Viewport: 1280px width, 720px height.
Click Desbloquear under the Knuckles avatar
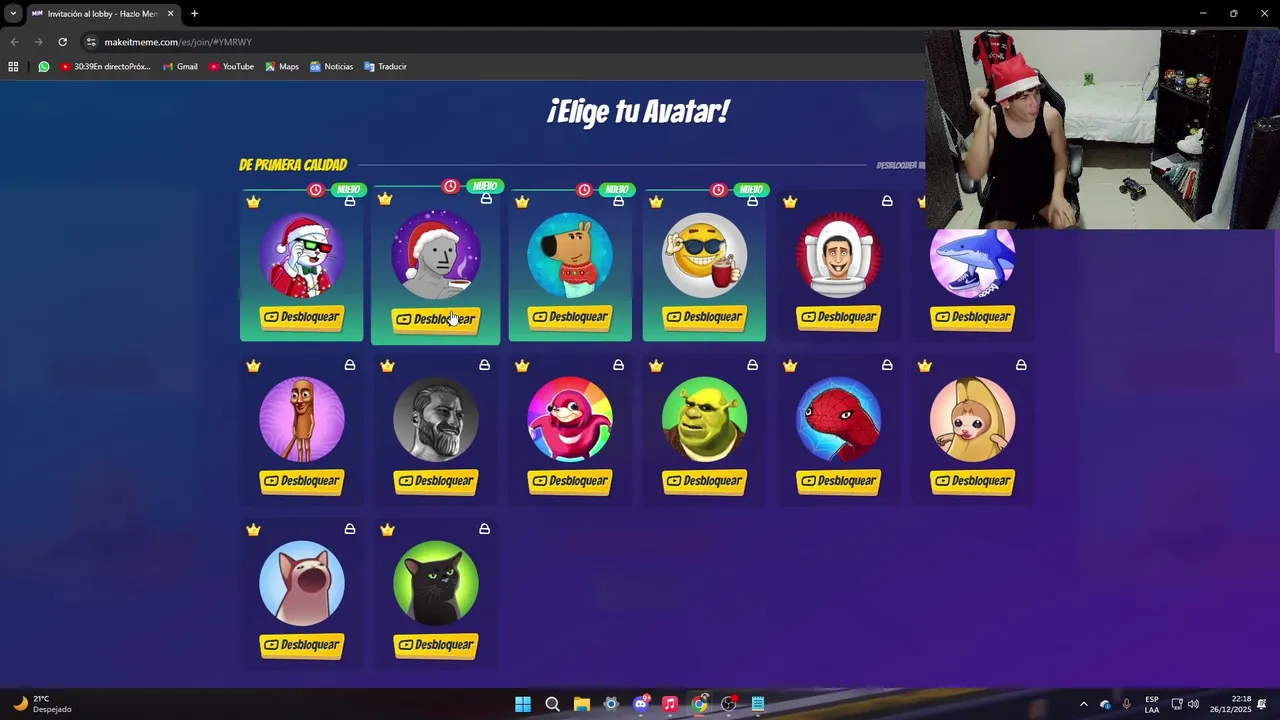point(570,481)
